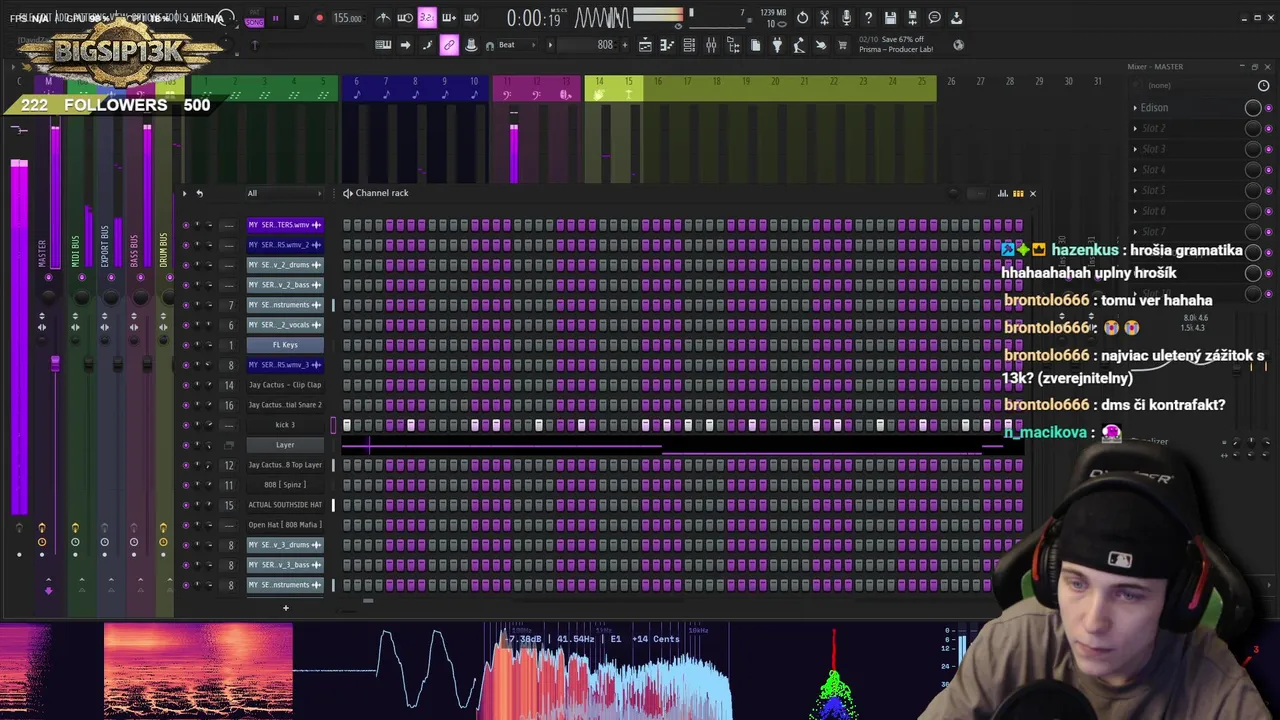This screenshot has width=1280, height=720.
Task: Add a new pattern with plus button
Action: [625, 45]
